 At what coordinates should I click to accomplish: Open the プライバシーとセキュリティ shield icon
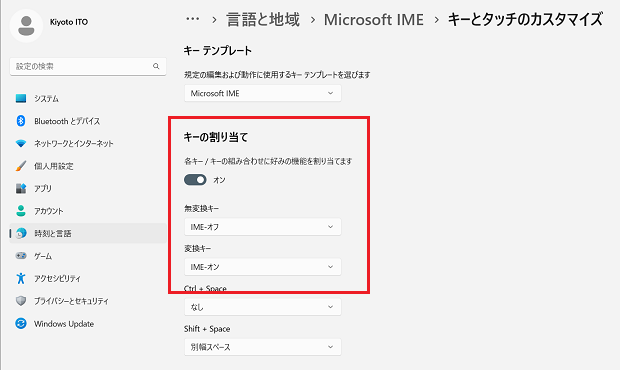click(21, 301)
